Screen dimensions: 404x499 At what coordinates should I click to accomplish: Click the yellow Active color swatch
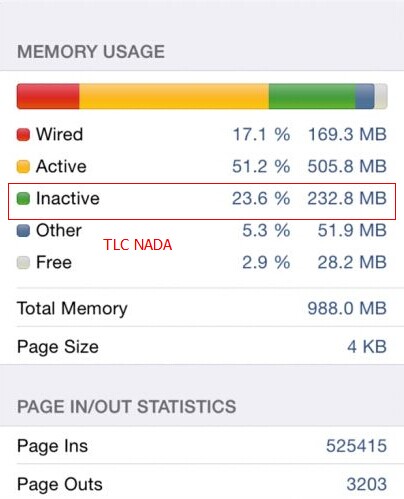pos(23,167)
